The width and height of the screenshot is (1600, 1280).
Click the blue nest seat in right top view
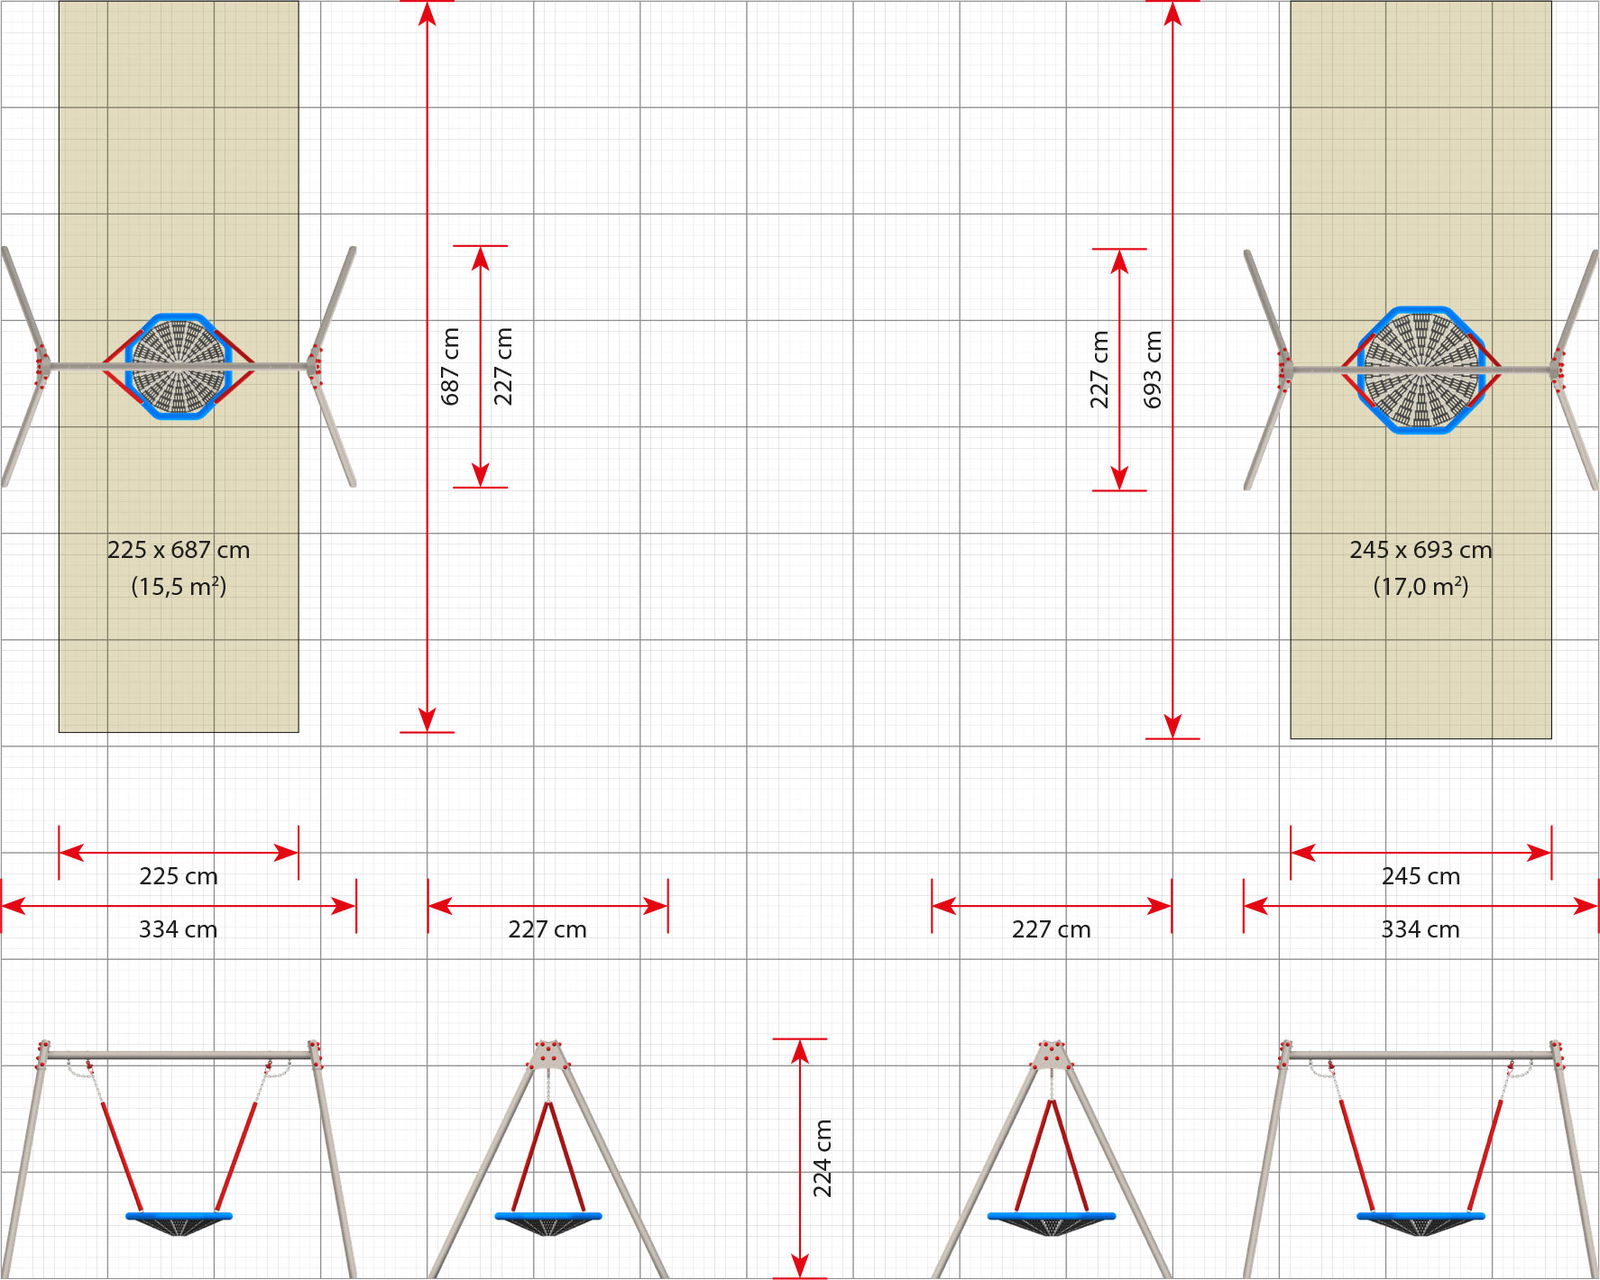click(1420, 370)
